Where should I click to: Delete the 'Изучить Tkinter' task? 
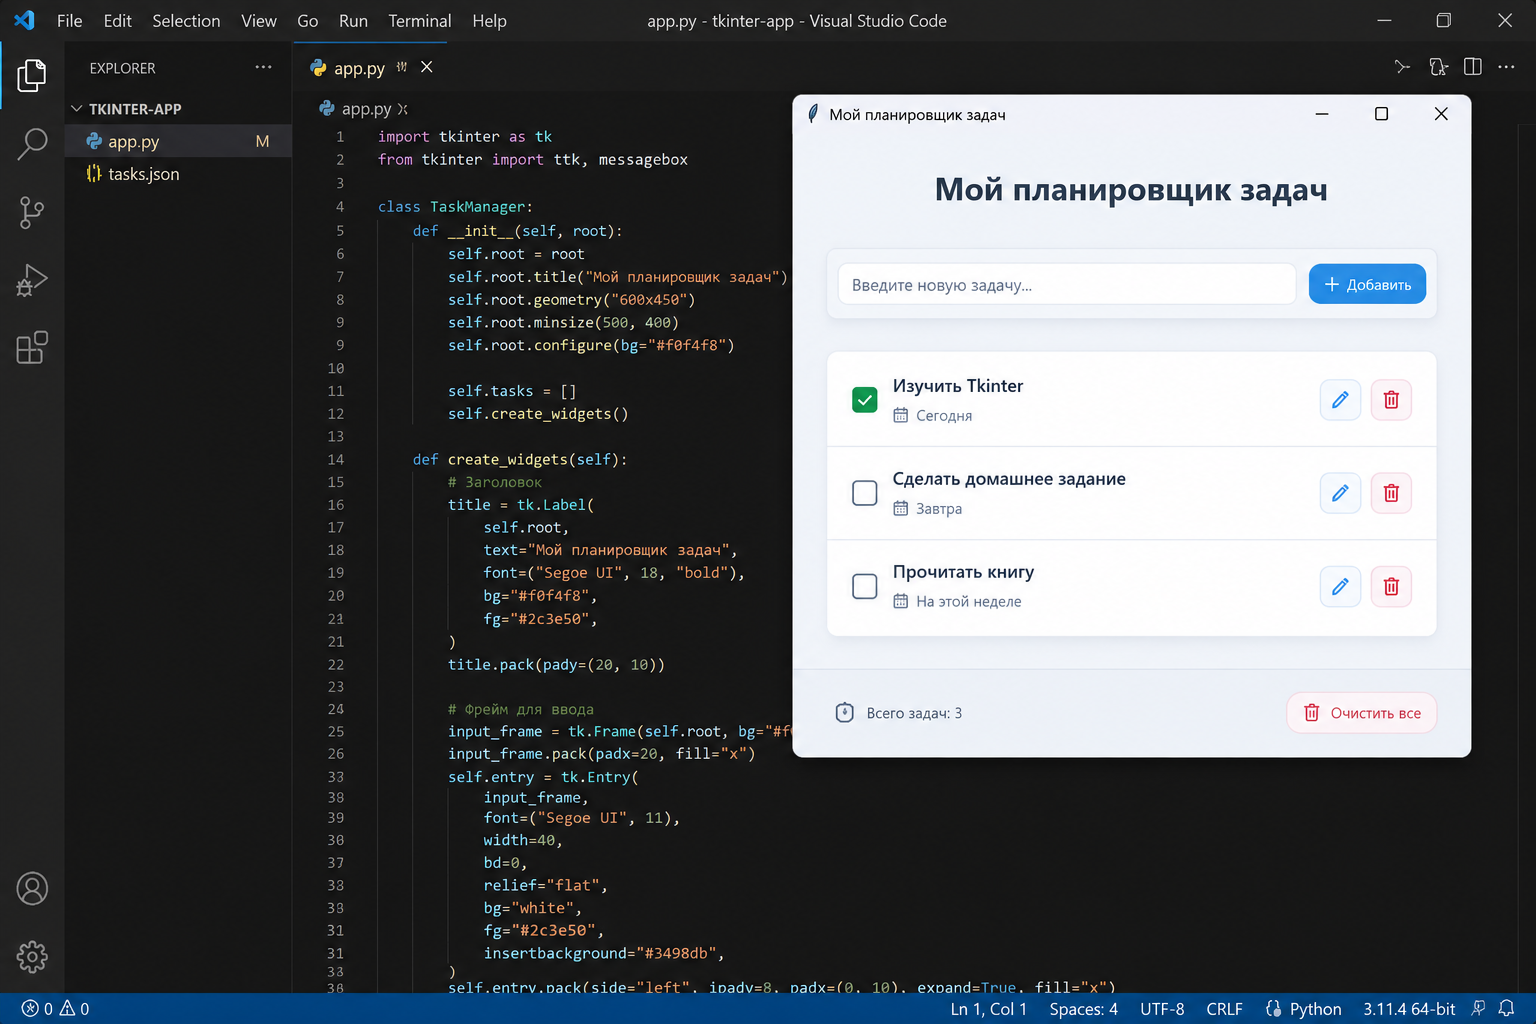click(1391, 400)
